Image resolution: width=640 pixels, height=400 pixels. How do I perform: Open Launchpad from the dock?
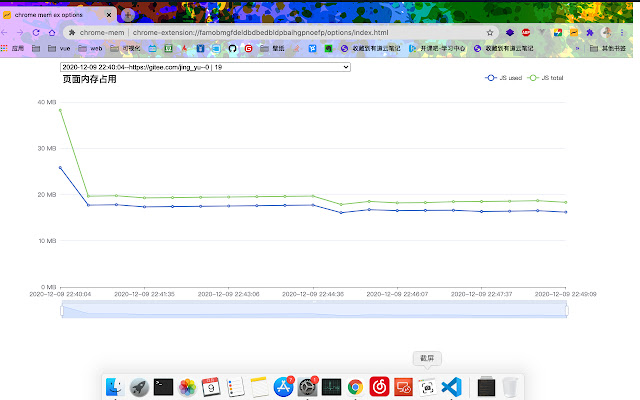[x=139, y=387]
